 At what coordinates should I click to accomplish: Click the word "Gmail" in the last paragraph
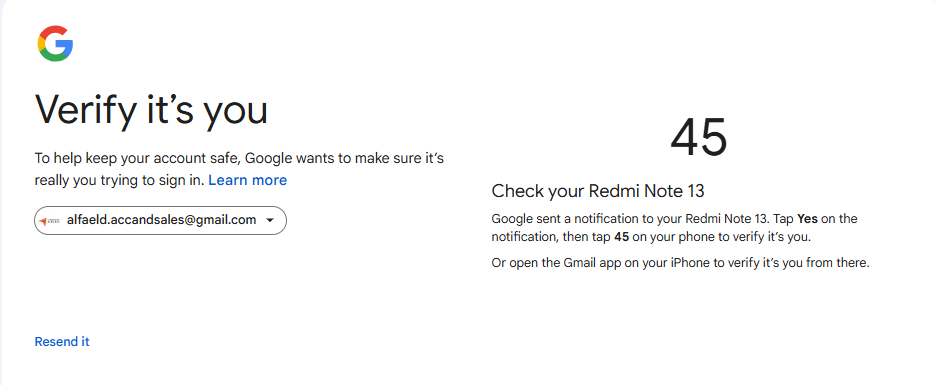tap(580, 263)
